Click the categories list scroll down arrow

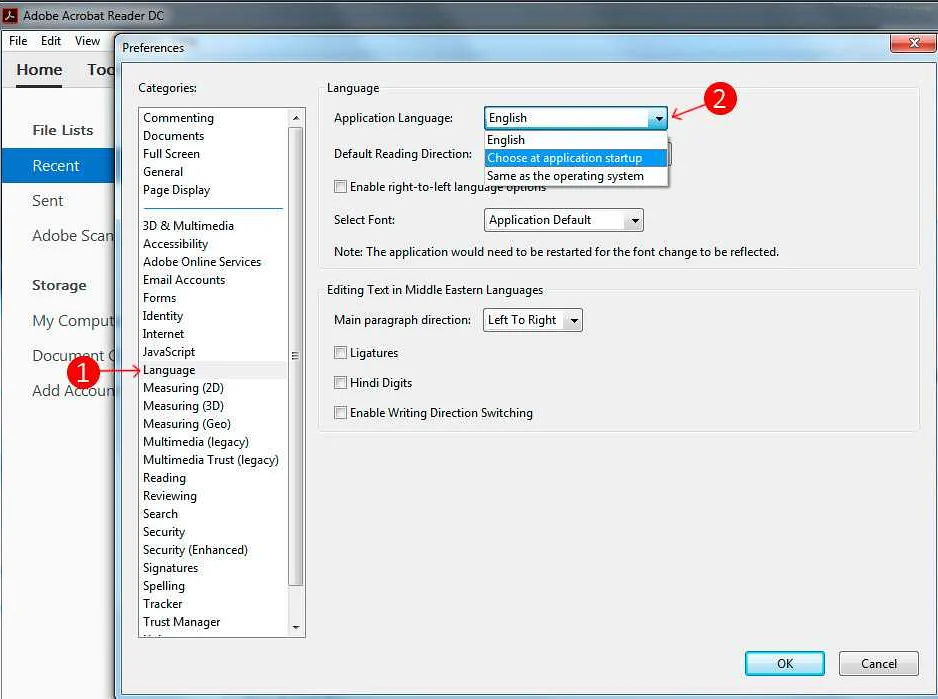point(295,627)
